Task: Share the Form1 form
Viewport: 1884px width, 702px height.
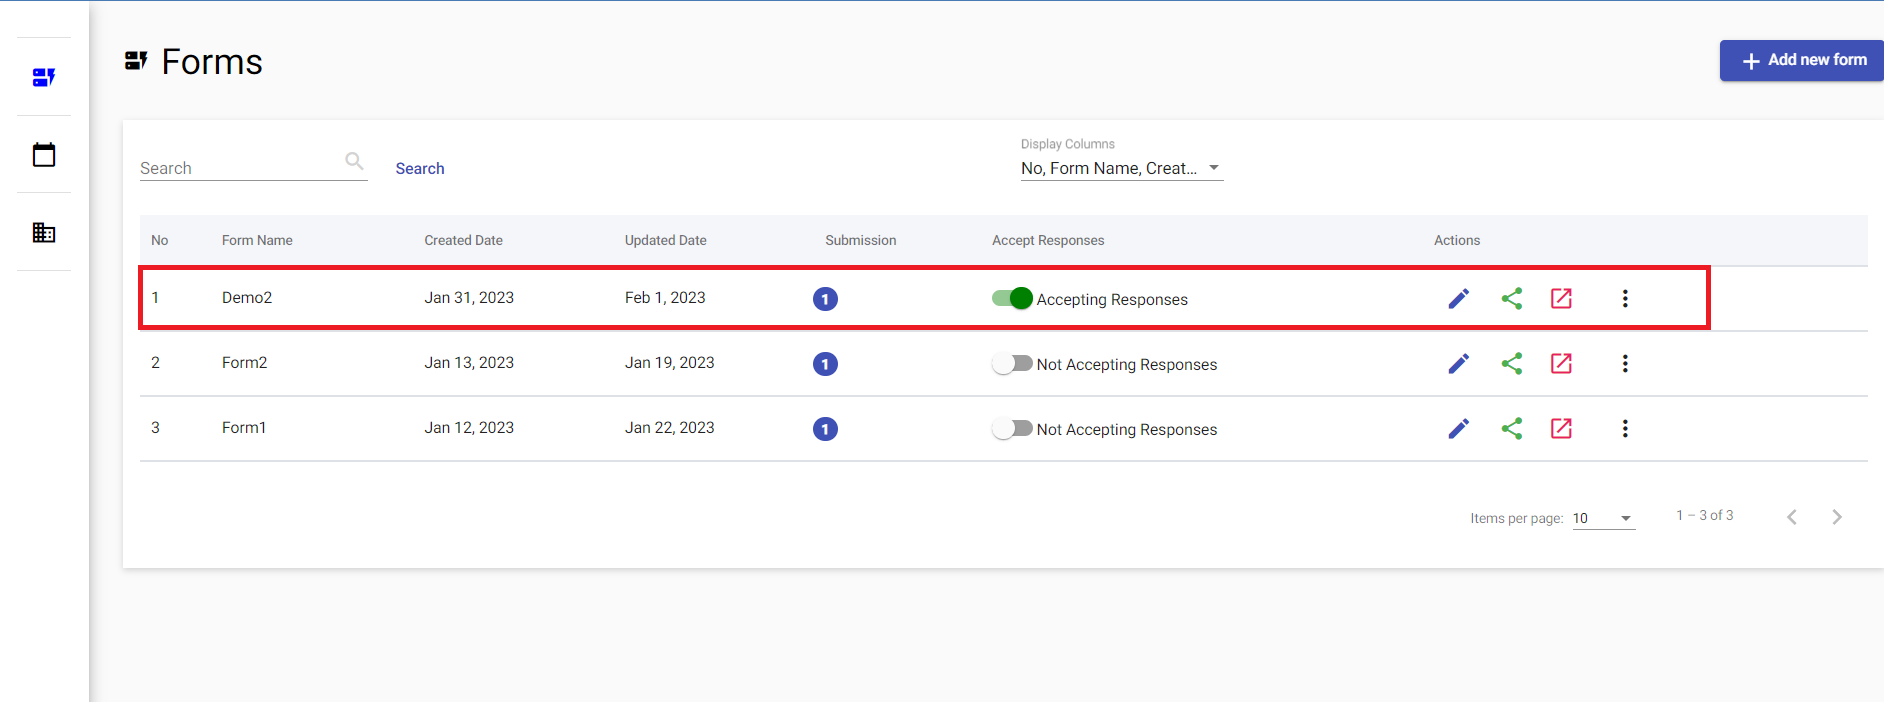Action: pos(1512,428)
